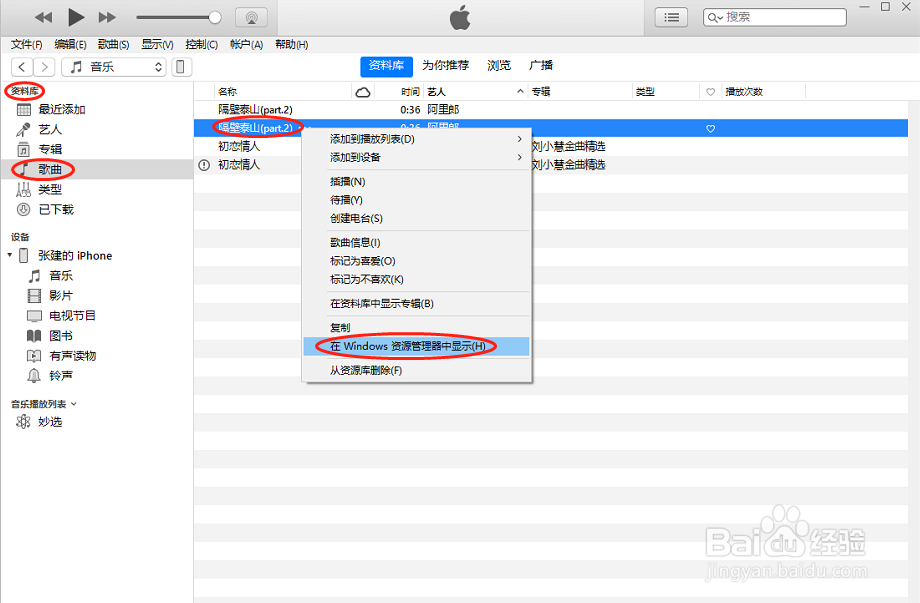The height and width of the screenshot is (603, 920).
Task: Switch to 广播 tab
Action: (540, 66)
